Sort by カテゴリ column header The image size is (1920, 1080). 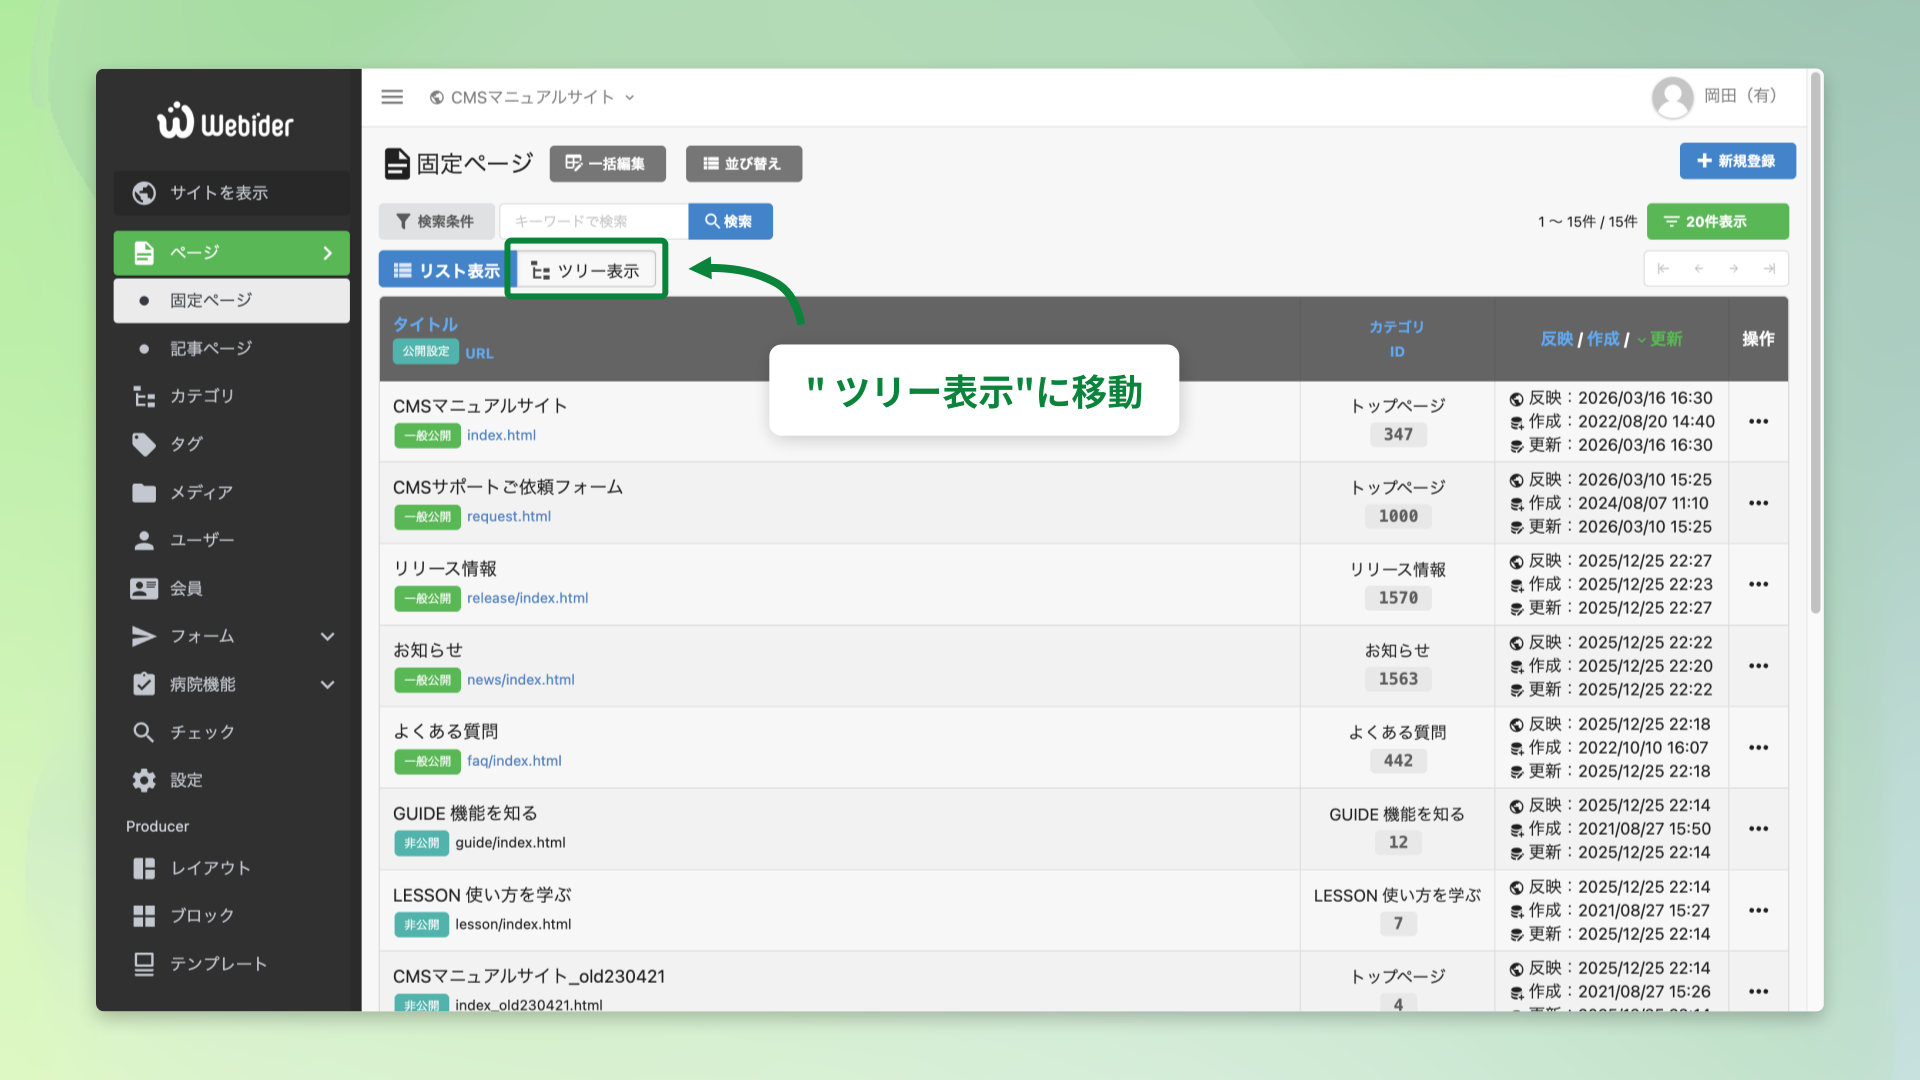[x=1396, y=327]
